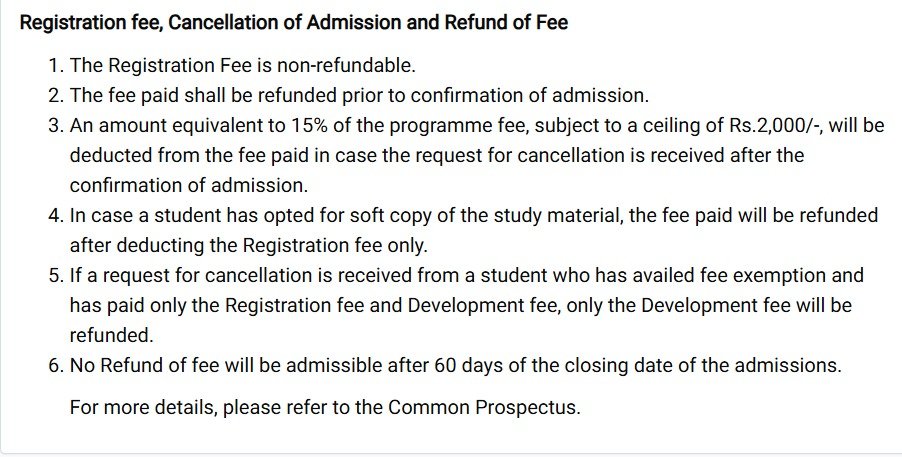
Task: Click the list number '1.' marker
Action: [x=56, y=66]
